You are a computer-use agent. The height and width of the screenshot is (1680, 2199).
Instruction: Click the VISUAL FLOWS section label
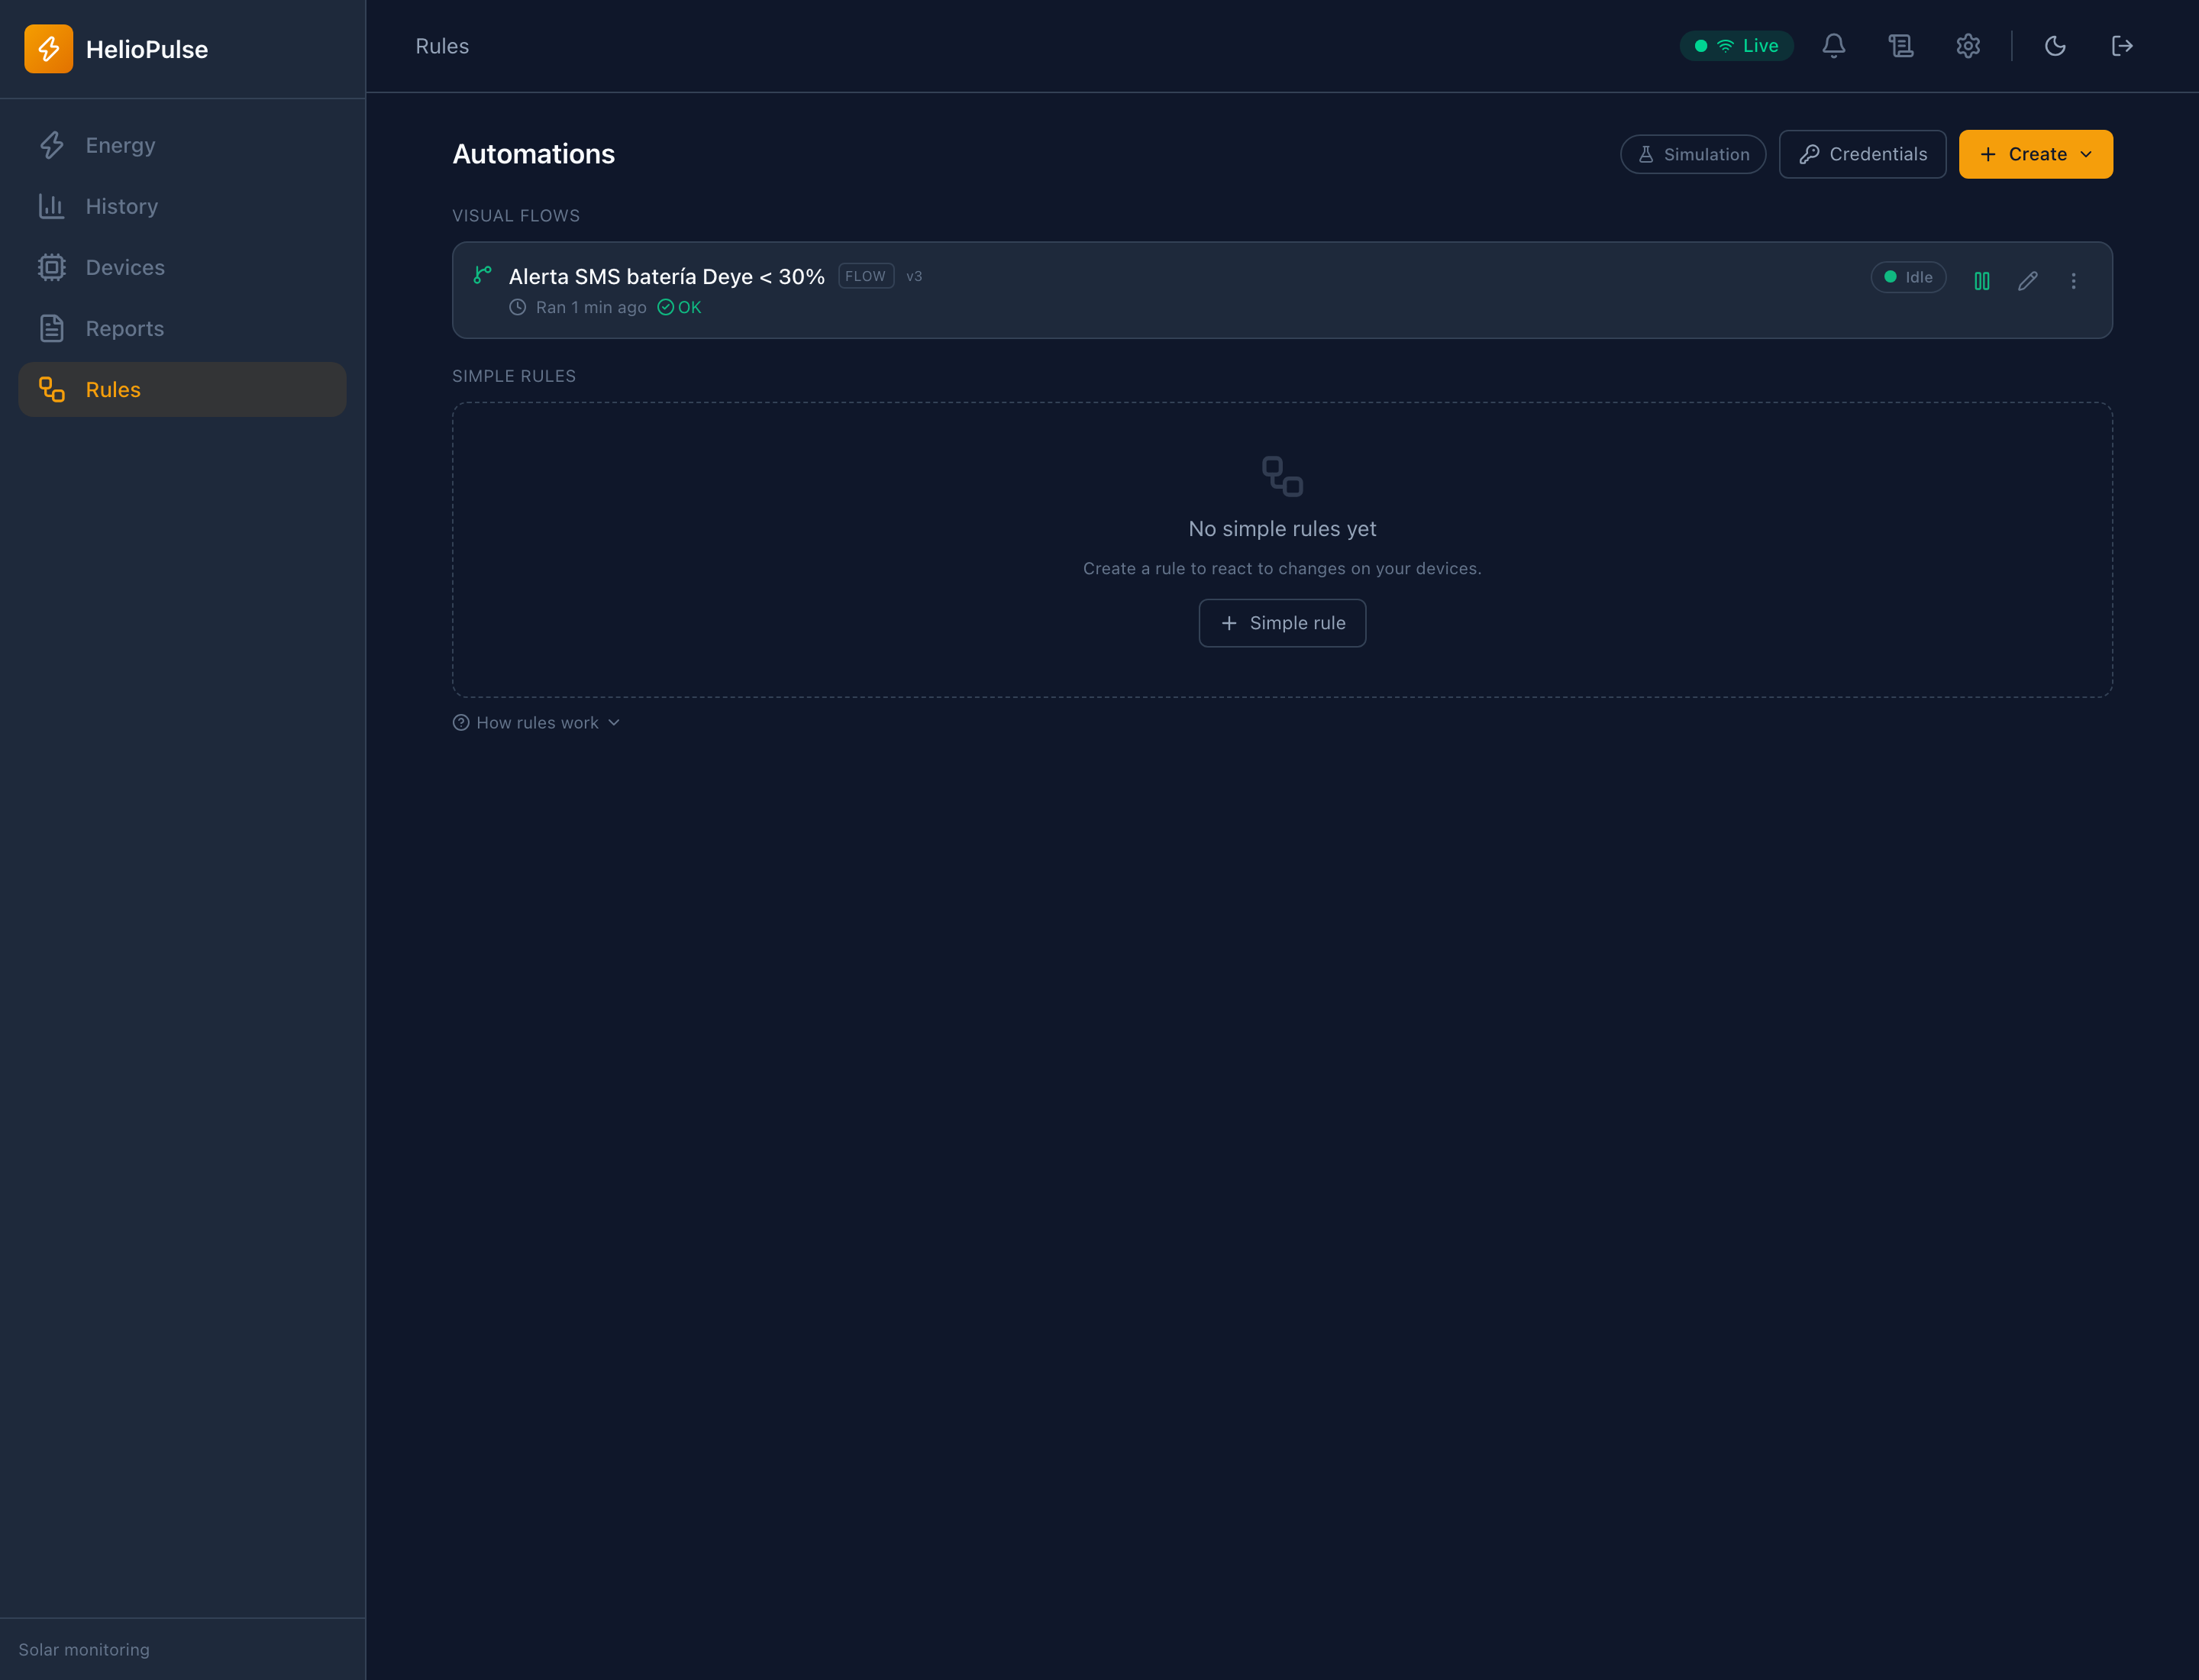tap(516, 216)
